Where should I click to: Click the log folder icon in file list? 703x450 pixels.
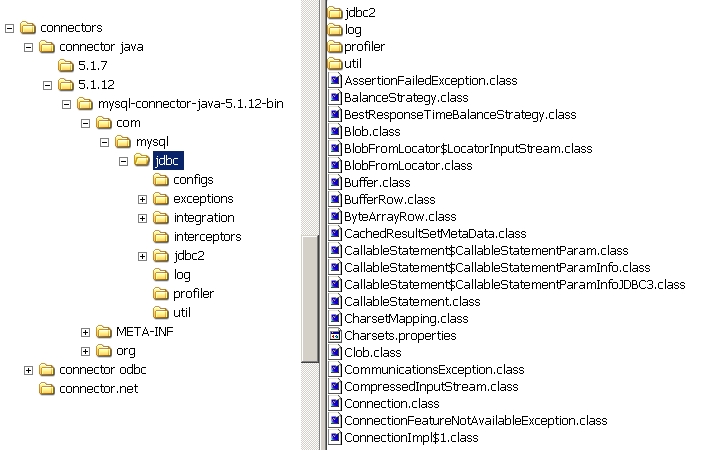(335, 30)
